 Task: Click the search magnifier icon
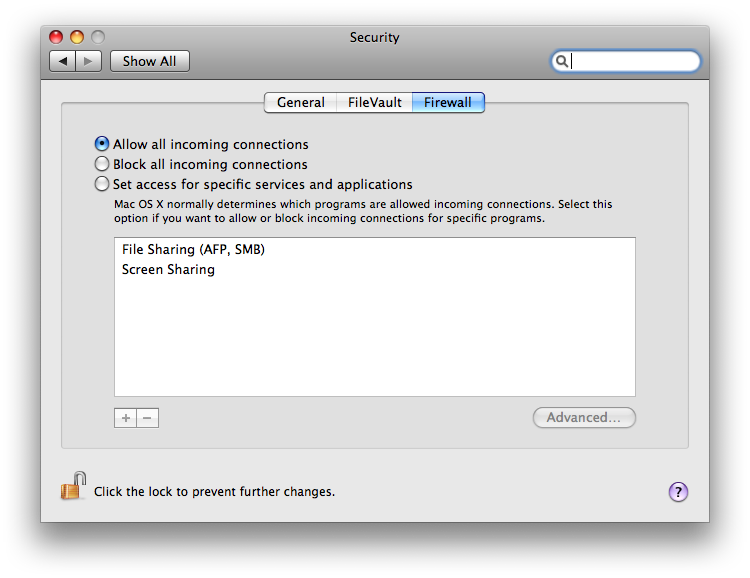coord(562,61)
